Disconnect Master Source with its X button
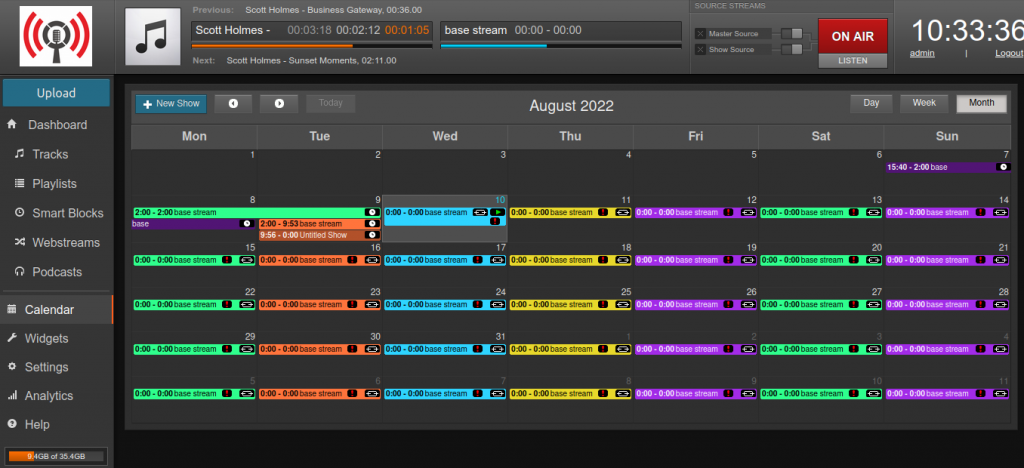Screen dimensions: 1024x468 (x=700, y=33)
